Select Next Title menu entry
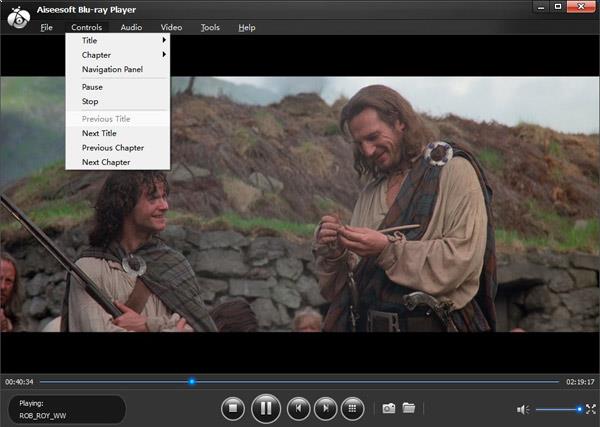This screenshot has width=600, height=427. click(118, 133)
